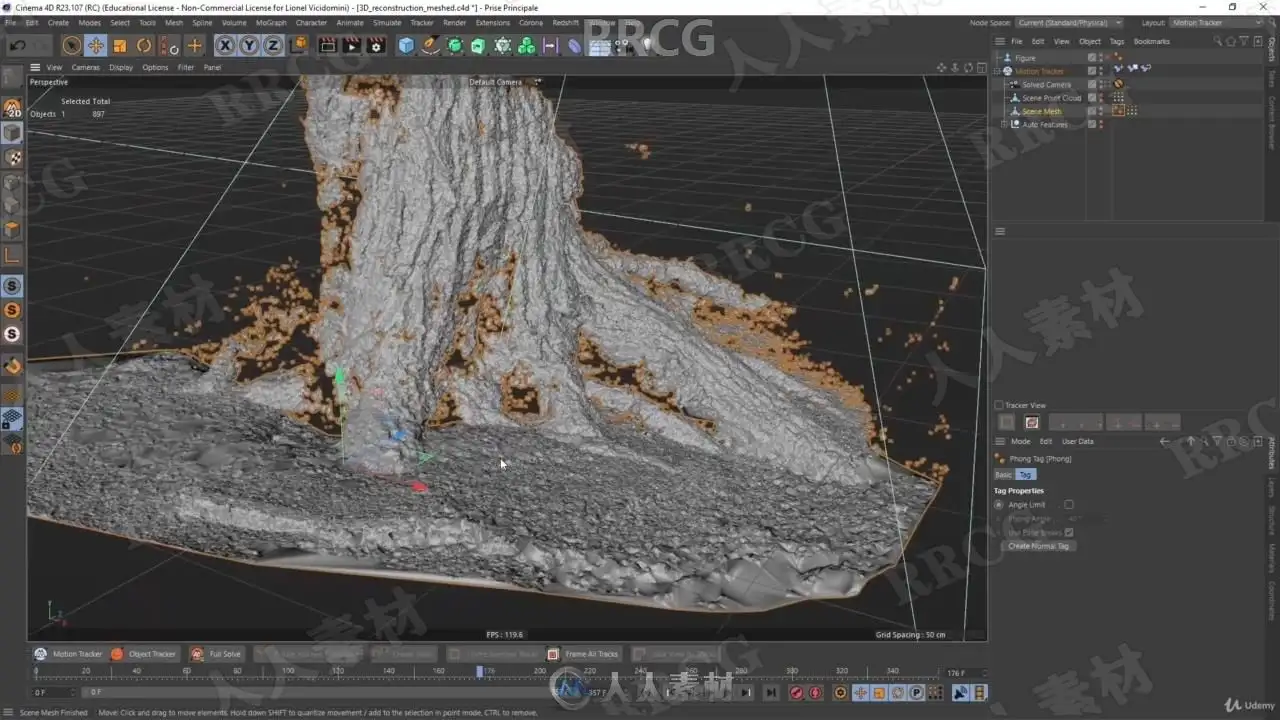Select the Rotate tool icon
This screenshot has height=720, width=1280.
click(144, 45)
